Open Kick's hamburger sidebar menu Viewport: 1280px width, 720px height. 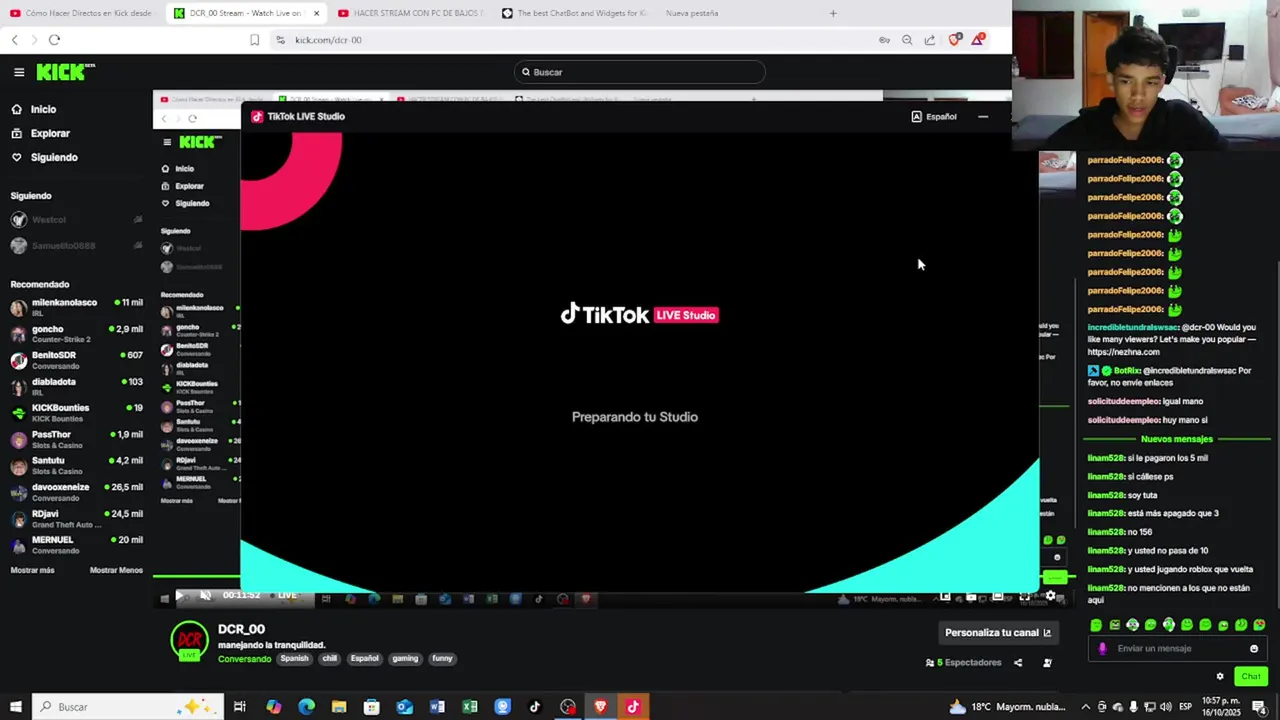[x=19, y=72]
